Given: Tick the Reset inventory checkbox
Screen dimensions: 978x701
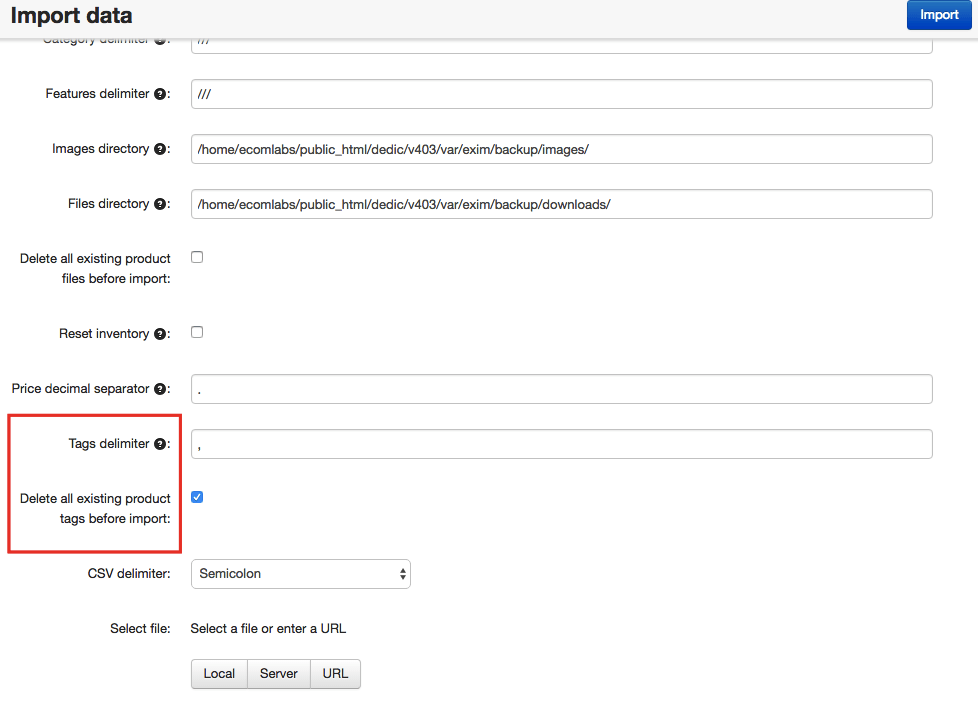Looking at the screenshot, I should (197, 332).
